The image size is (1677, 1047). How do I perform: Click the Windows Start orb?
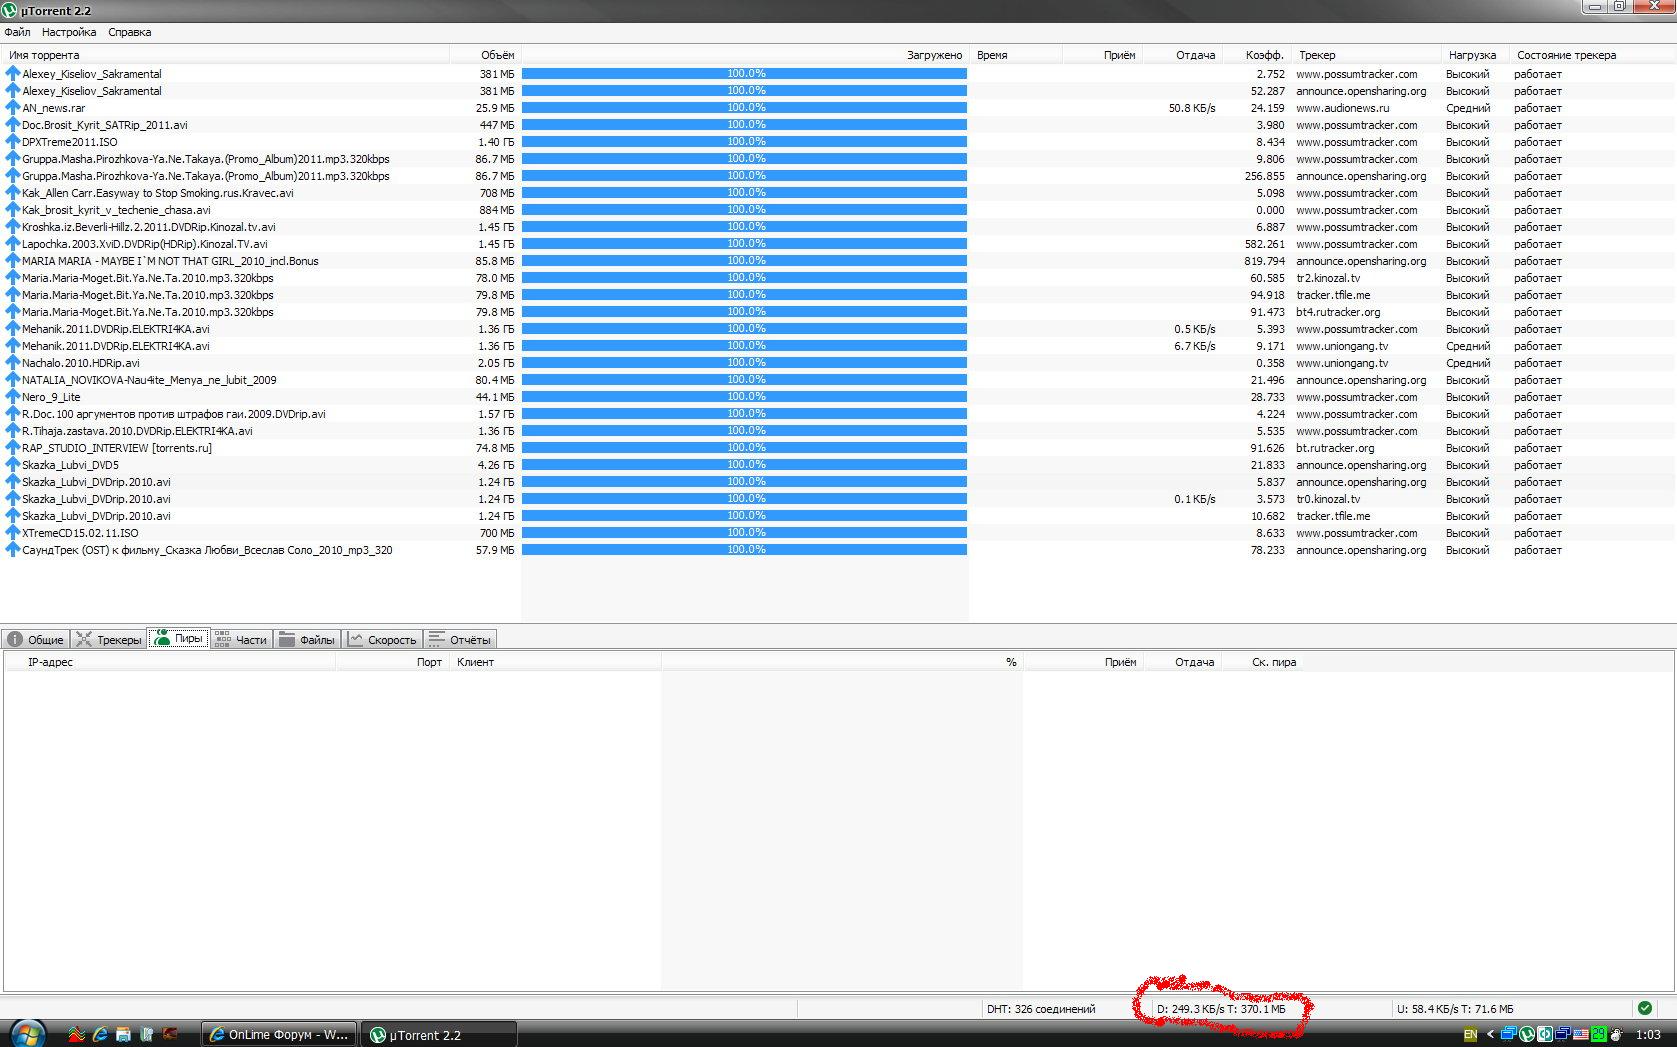point(27,1034)
